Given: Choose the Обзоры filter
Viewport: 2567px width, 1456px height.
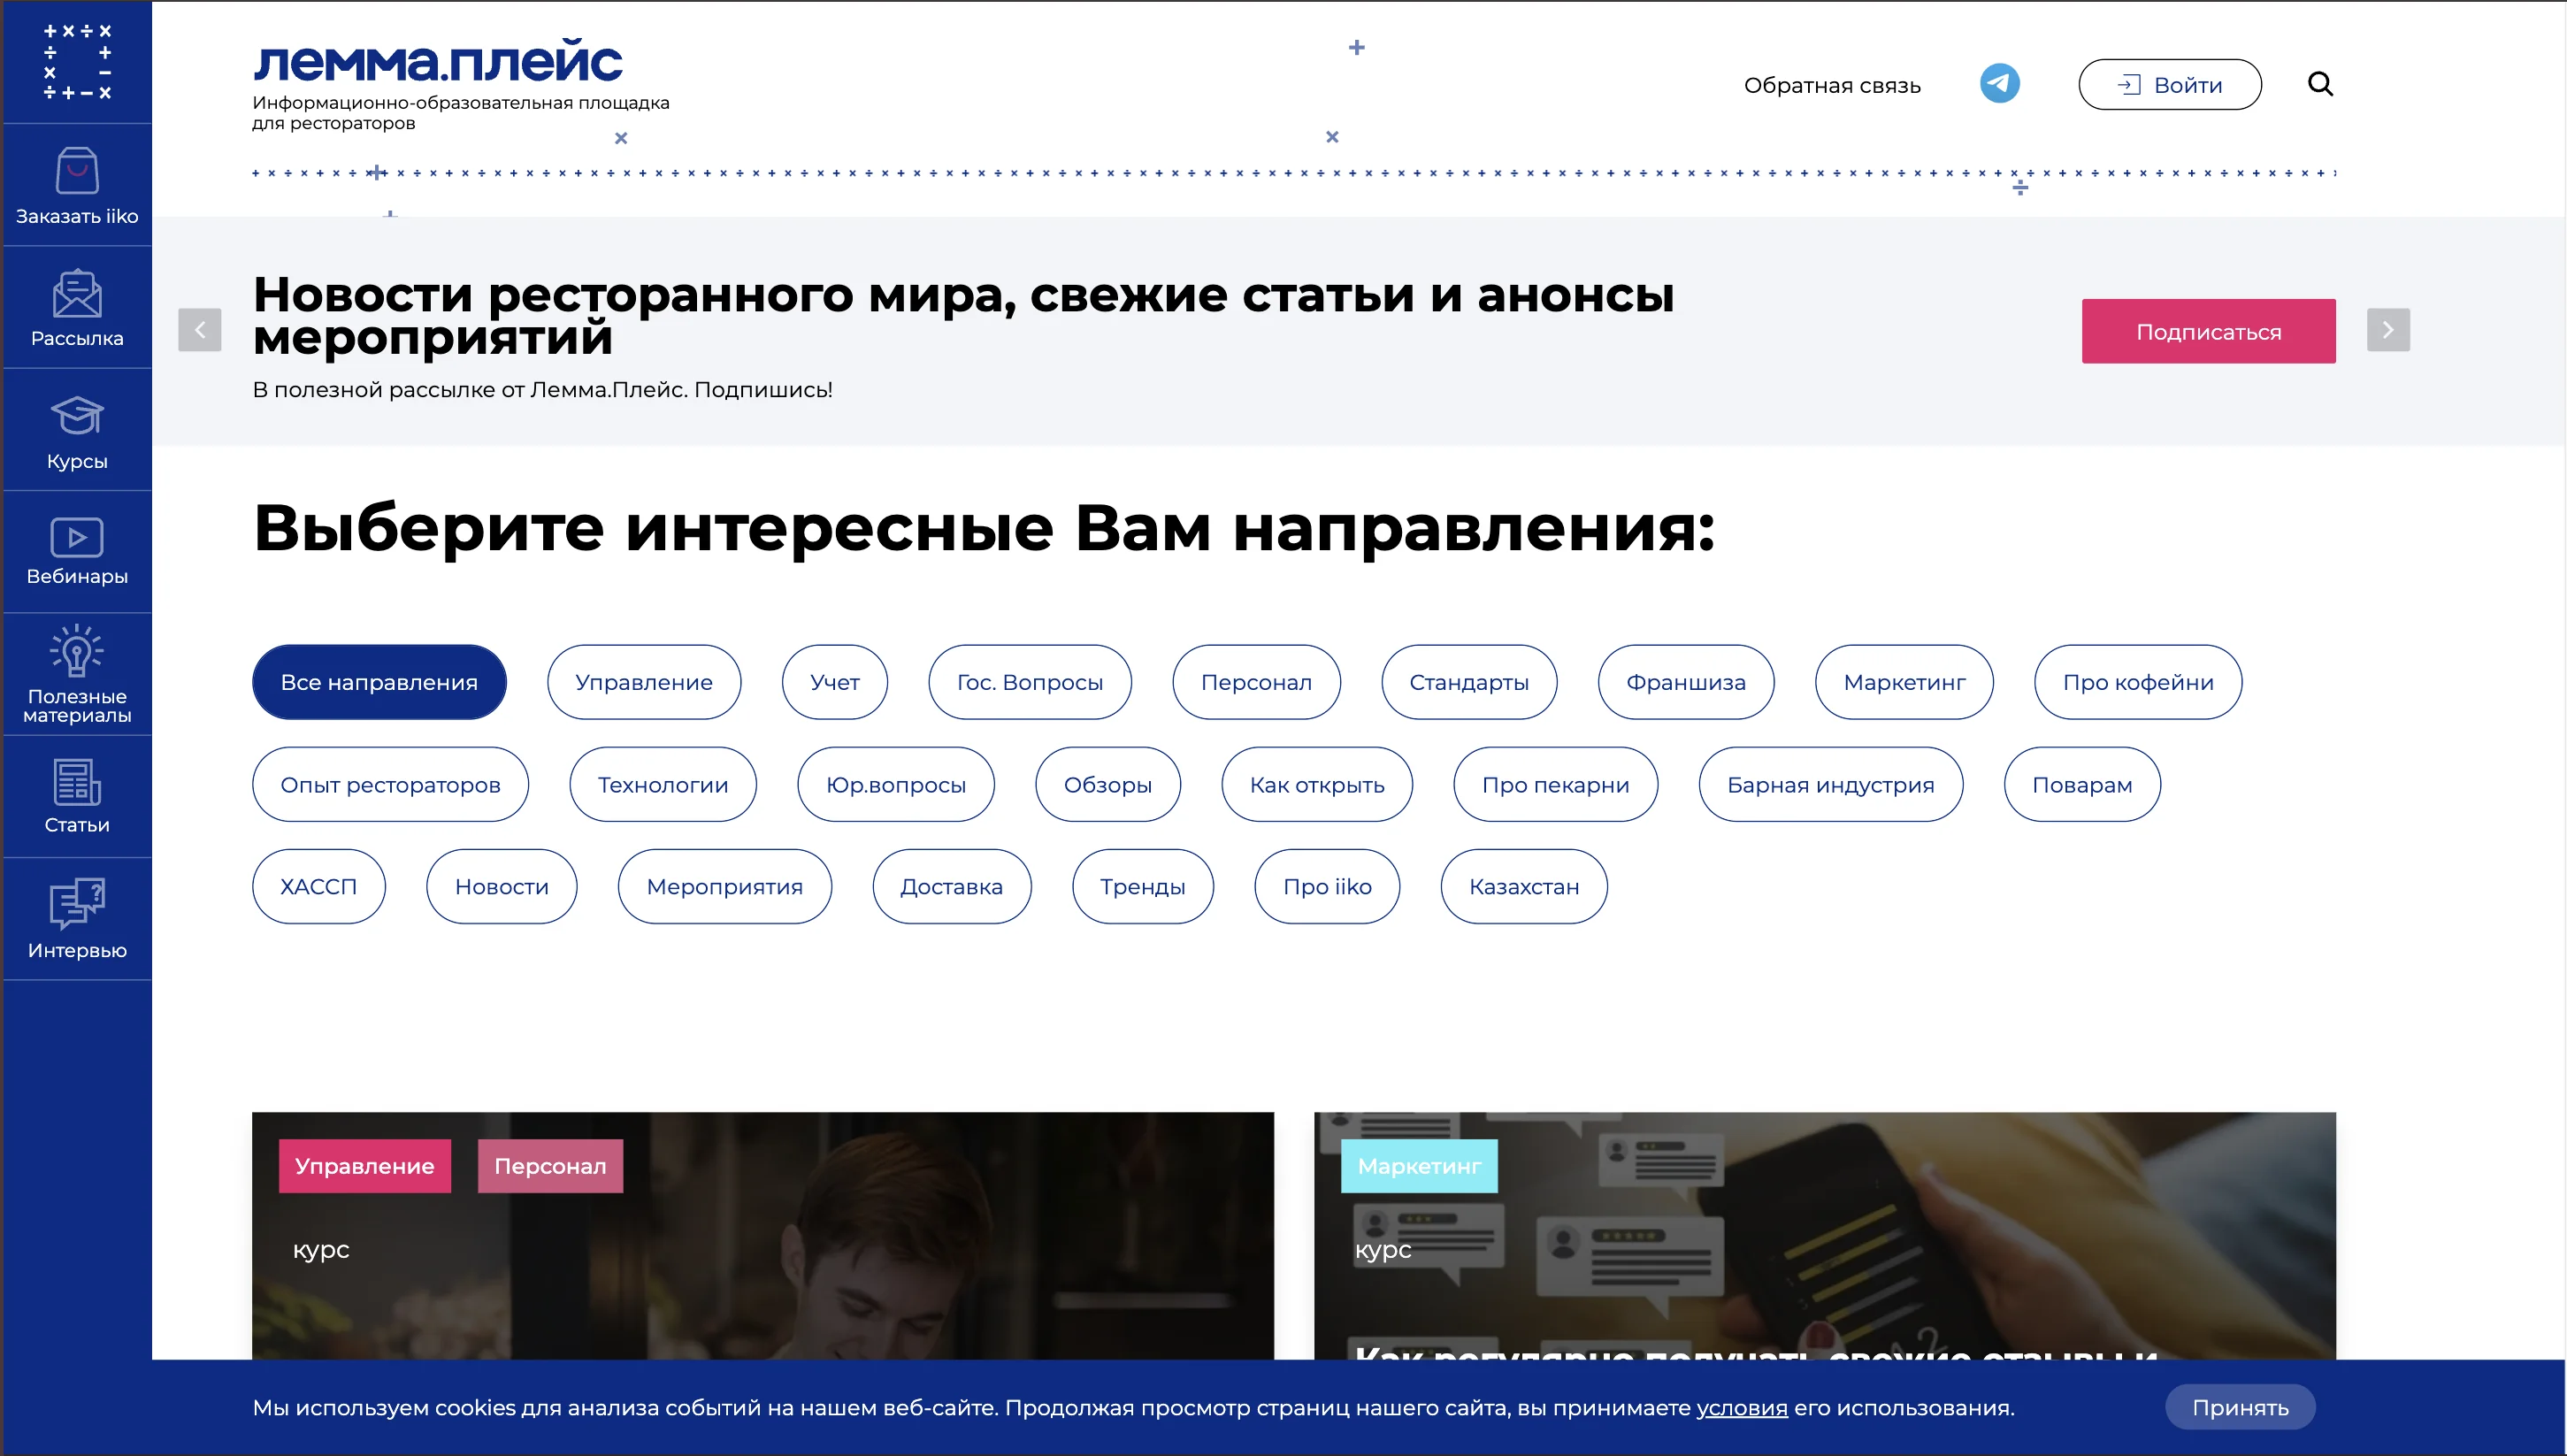Looking at the screenshot, I should tap(1108, 785).
